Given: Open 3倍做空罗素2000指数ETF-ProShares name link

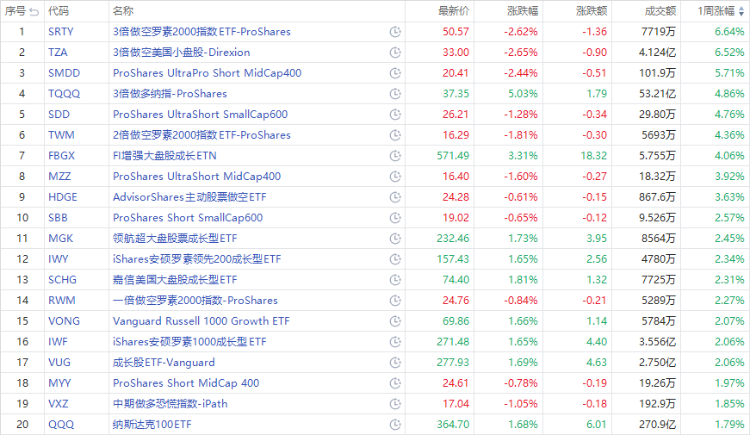Looking at the screenshot, I should tap(201, 32).
